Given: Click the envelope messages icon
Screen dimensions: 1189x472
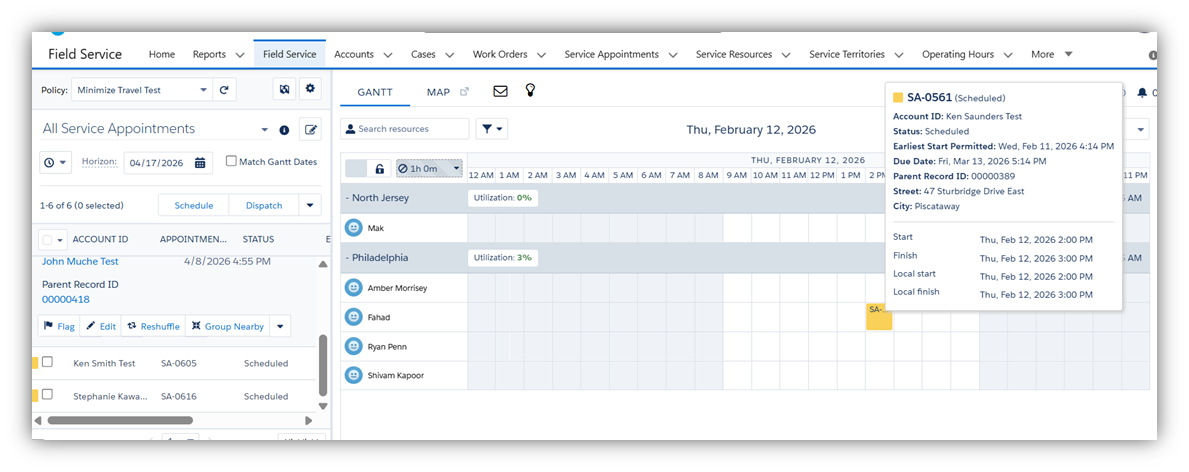Looking at the screenshot, I should coord(500,92).
